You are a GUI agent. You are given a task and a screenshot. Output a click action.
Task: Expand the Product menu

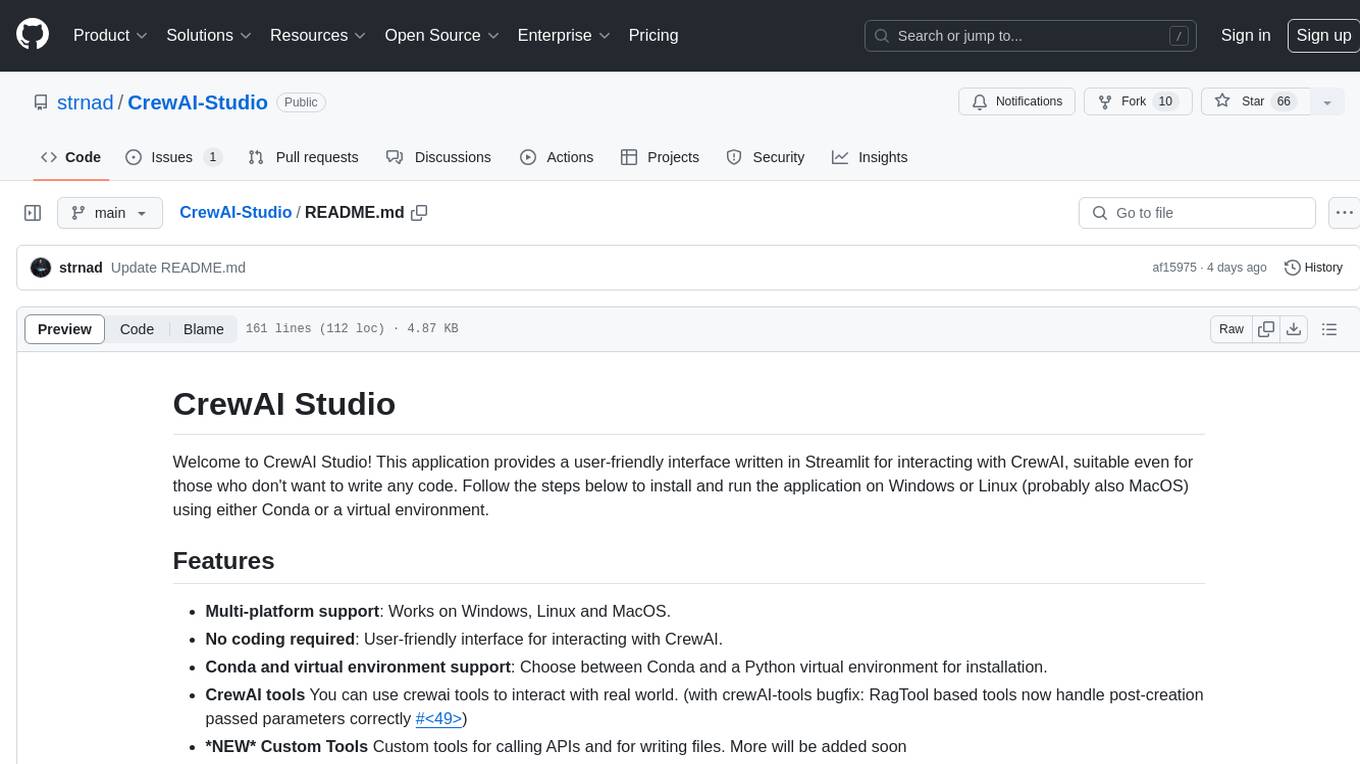tap(110, 35)
